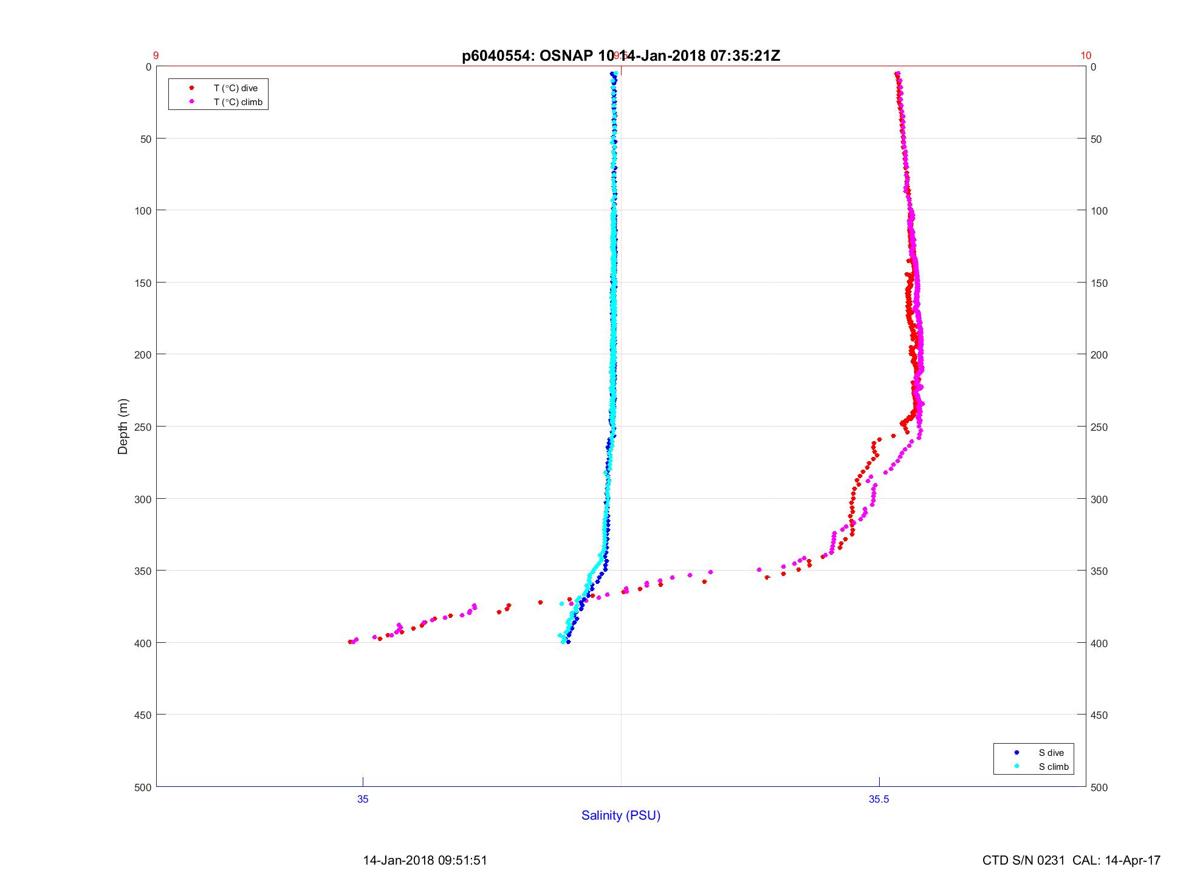Click the cyan dot marker in salinity legend
The width and height of the screenshot is (1200, 885).
[1016, 766]
